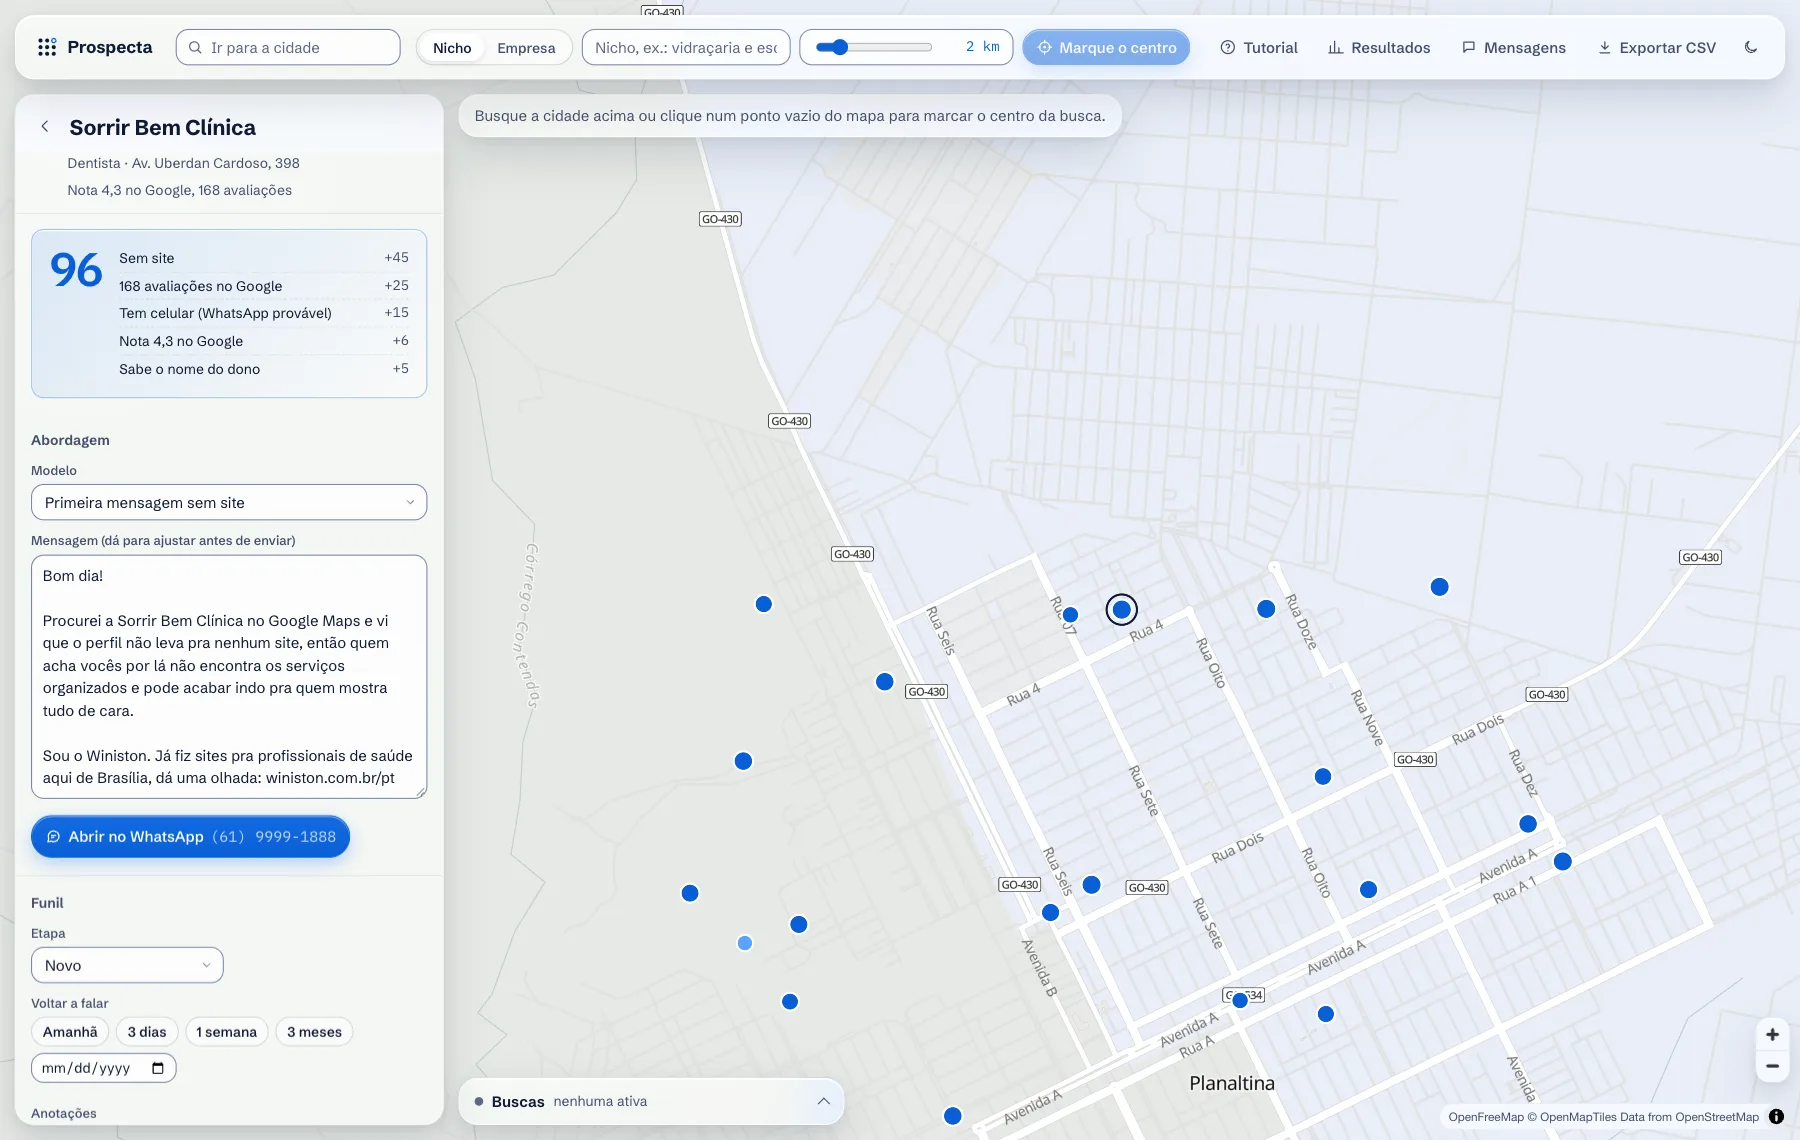Choose 1 semana follow-up option
The image size is (1800, 1140).
click(x=226, y=1032)
